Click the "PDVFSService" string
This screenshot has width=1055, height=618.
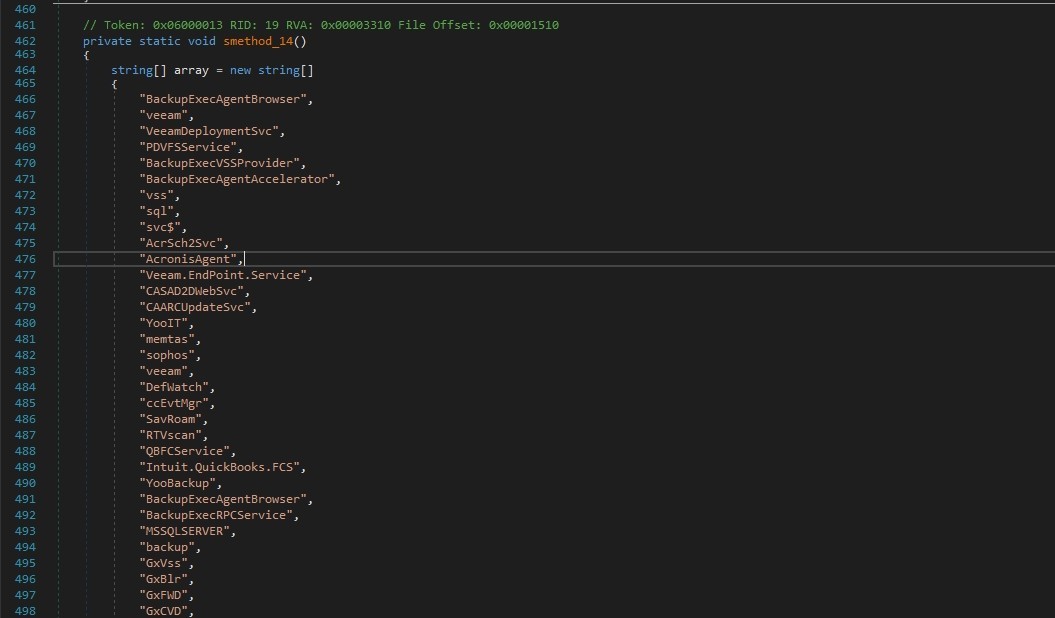pyautogui.click(x=188, y=147)
